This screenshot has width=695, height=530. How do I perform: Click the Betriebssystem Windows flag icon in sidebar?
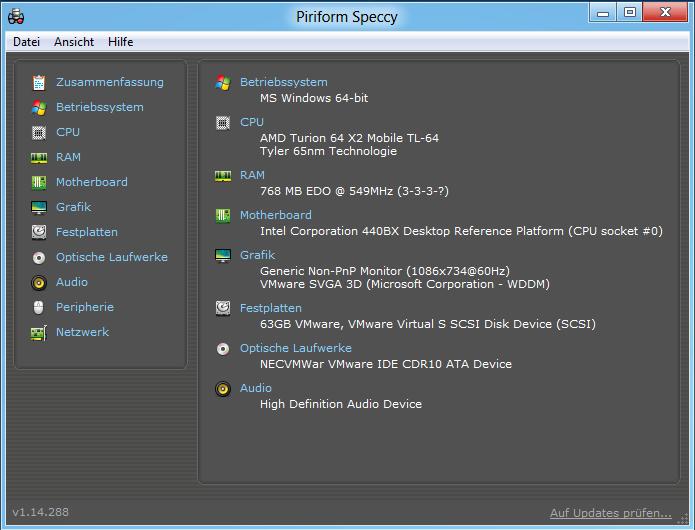coord(39,107)
